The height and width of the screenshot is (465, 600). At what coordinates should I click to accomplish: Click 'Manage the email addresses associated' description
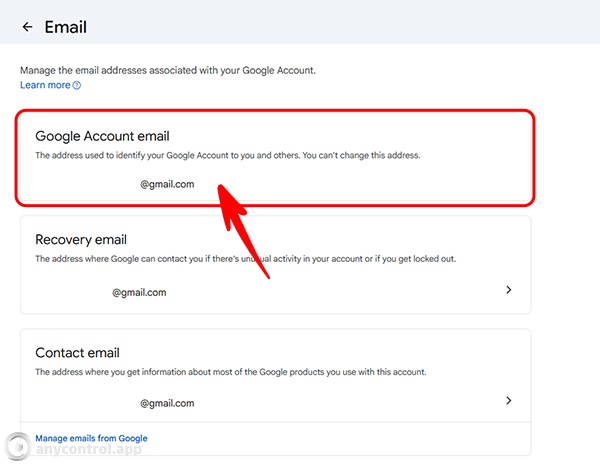click(x=168, y=70)
